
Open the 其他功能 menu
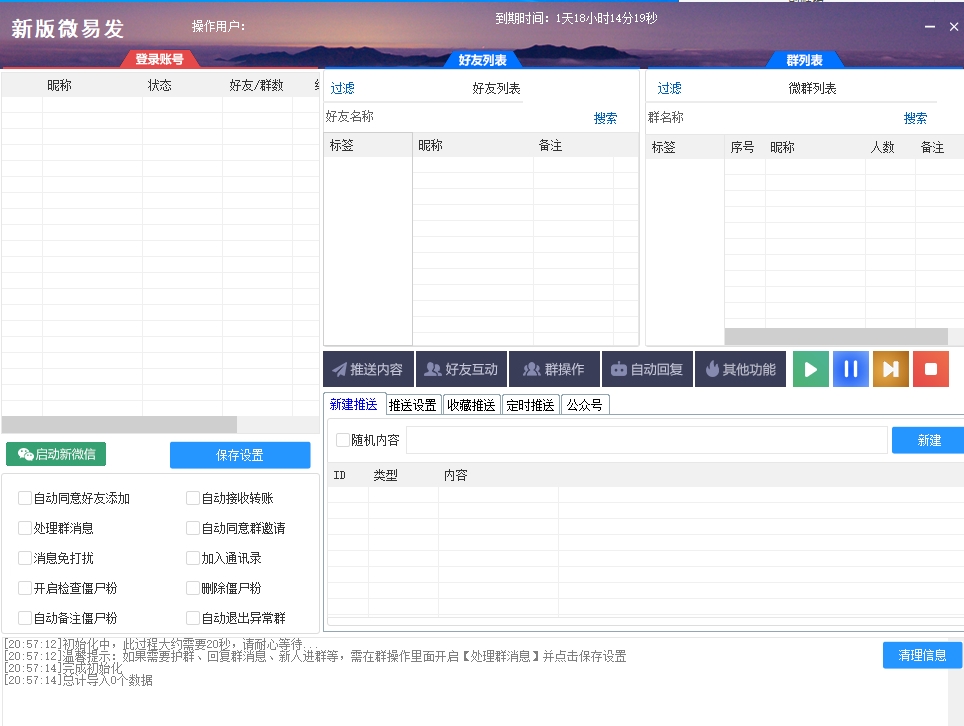coord(741,368)
